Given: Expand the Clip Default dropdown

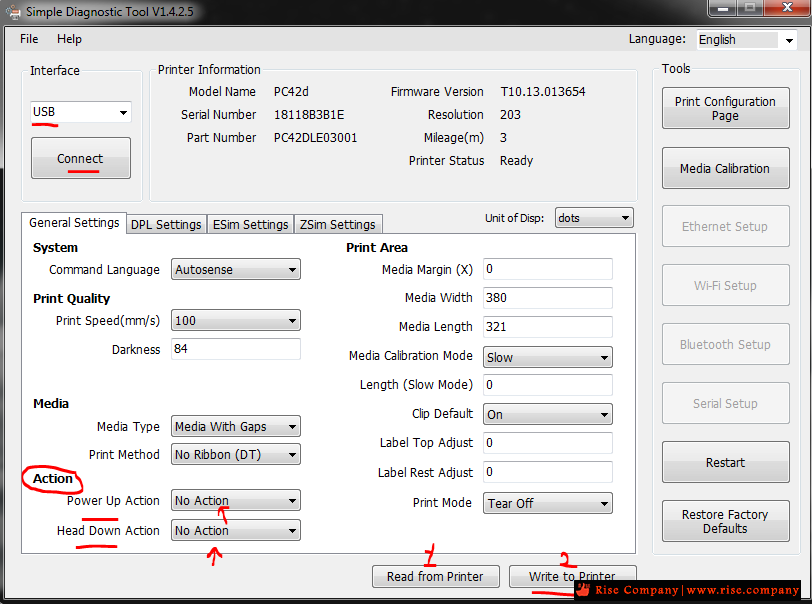Looking at the screenshot, I should click(548, 414).
